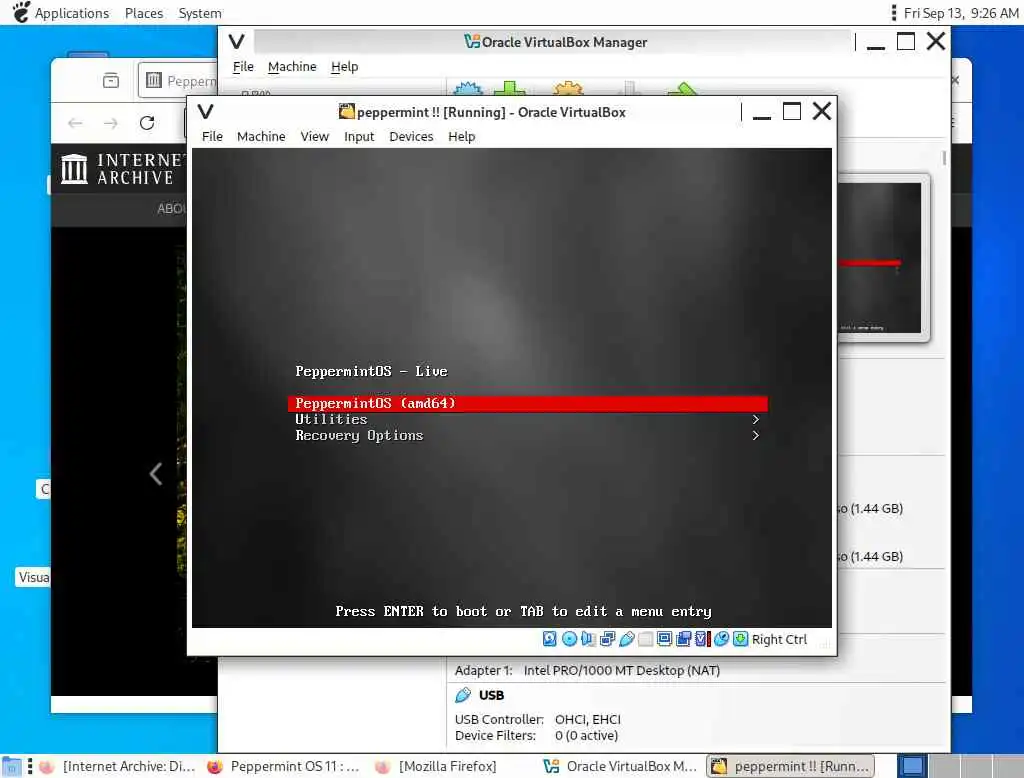Click the keyboard capture green arrow icon
Screen dimensions: 1024x778
(x=740, y=639)
